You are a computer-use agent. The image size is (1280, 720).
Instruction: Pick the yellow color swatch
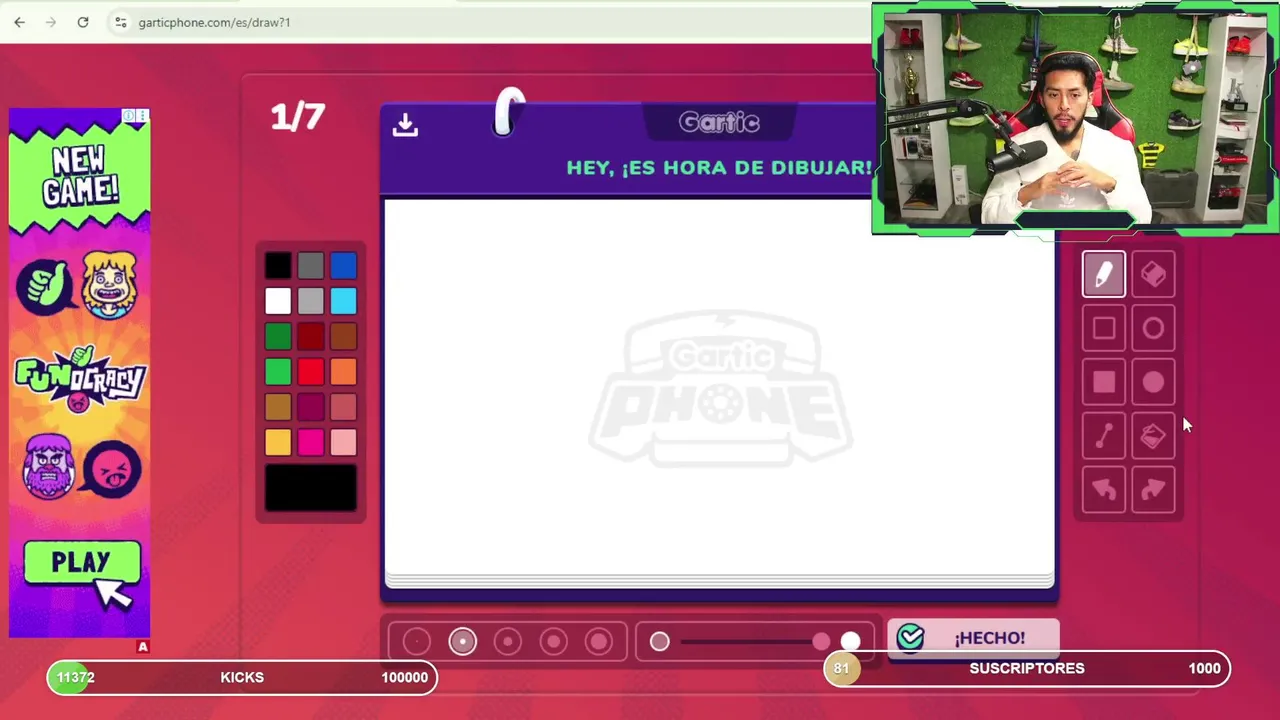pyautogui.click(x=278, y=442)
